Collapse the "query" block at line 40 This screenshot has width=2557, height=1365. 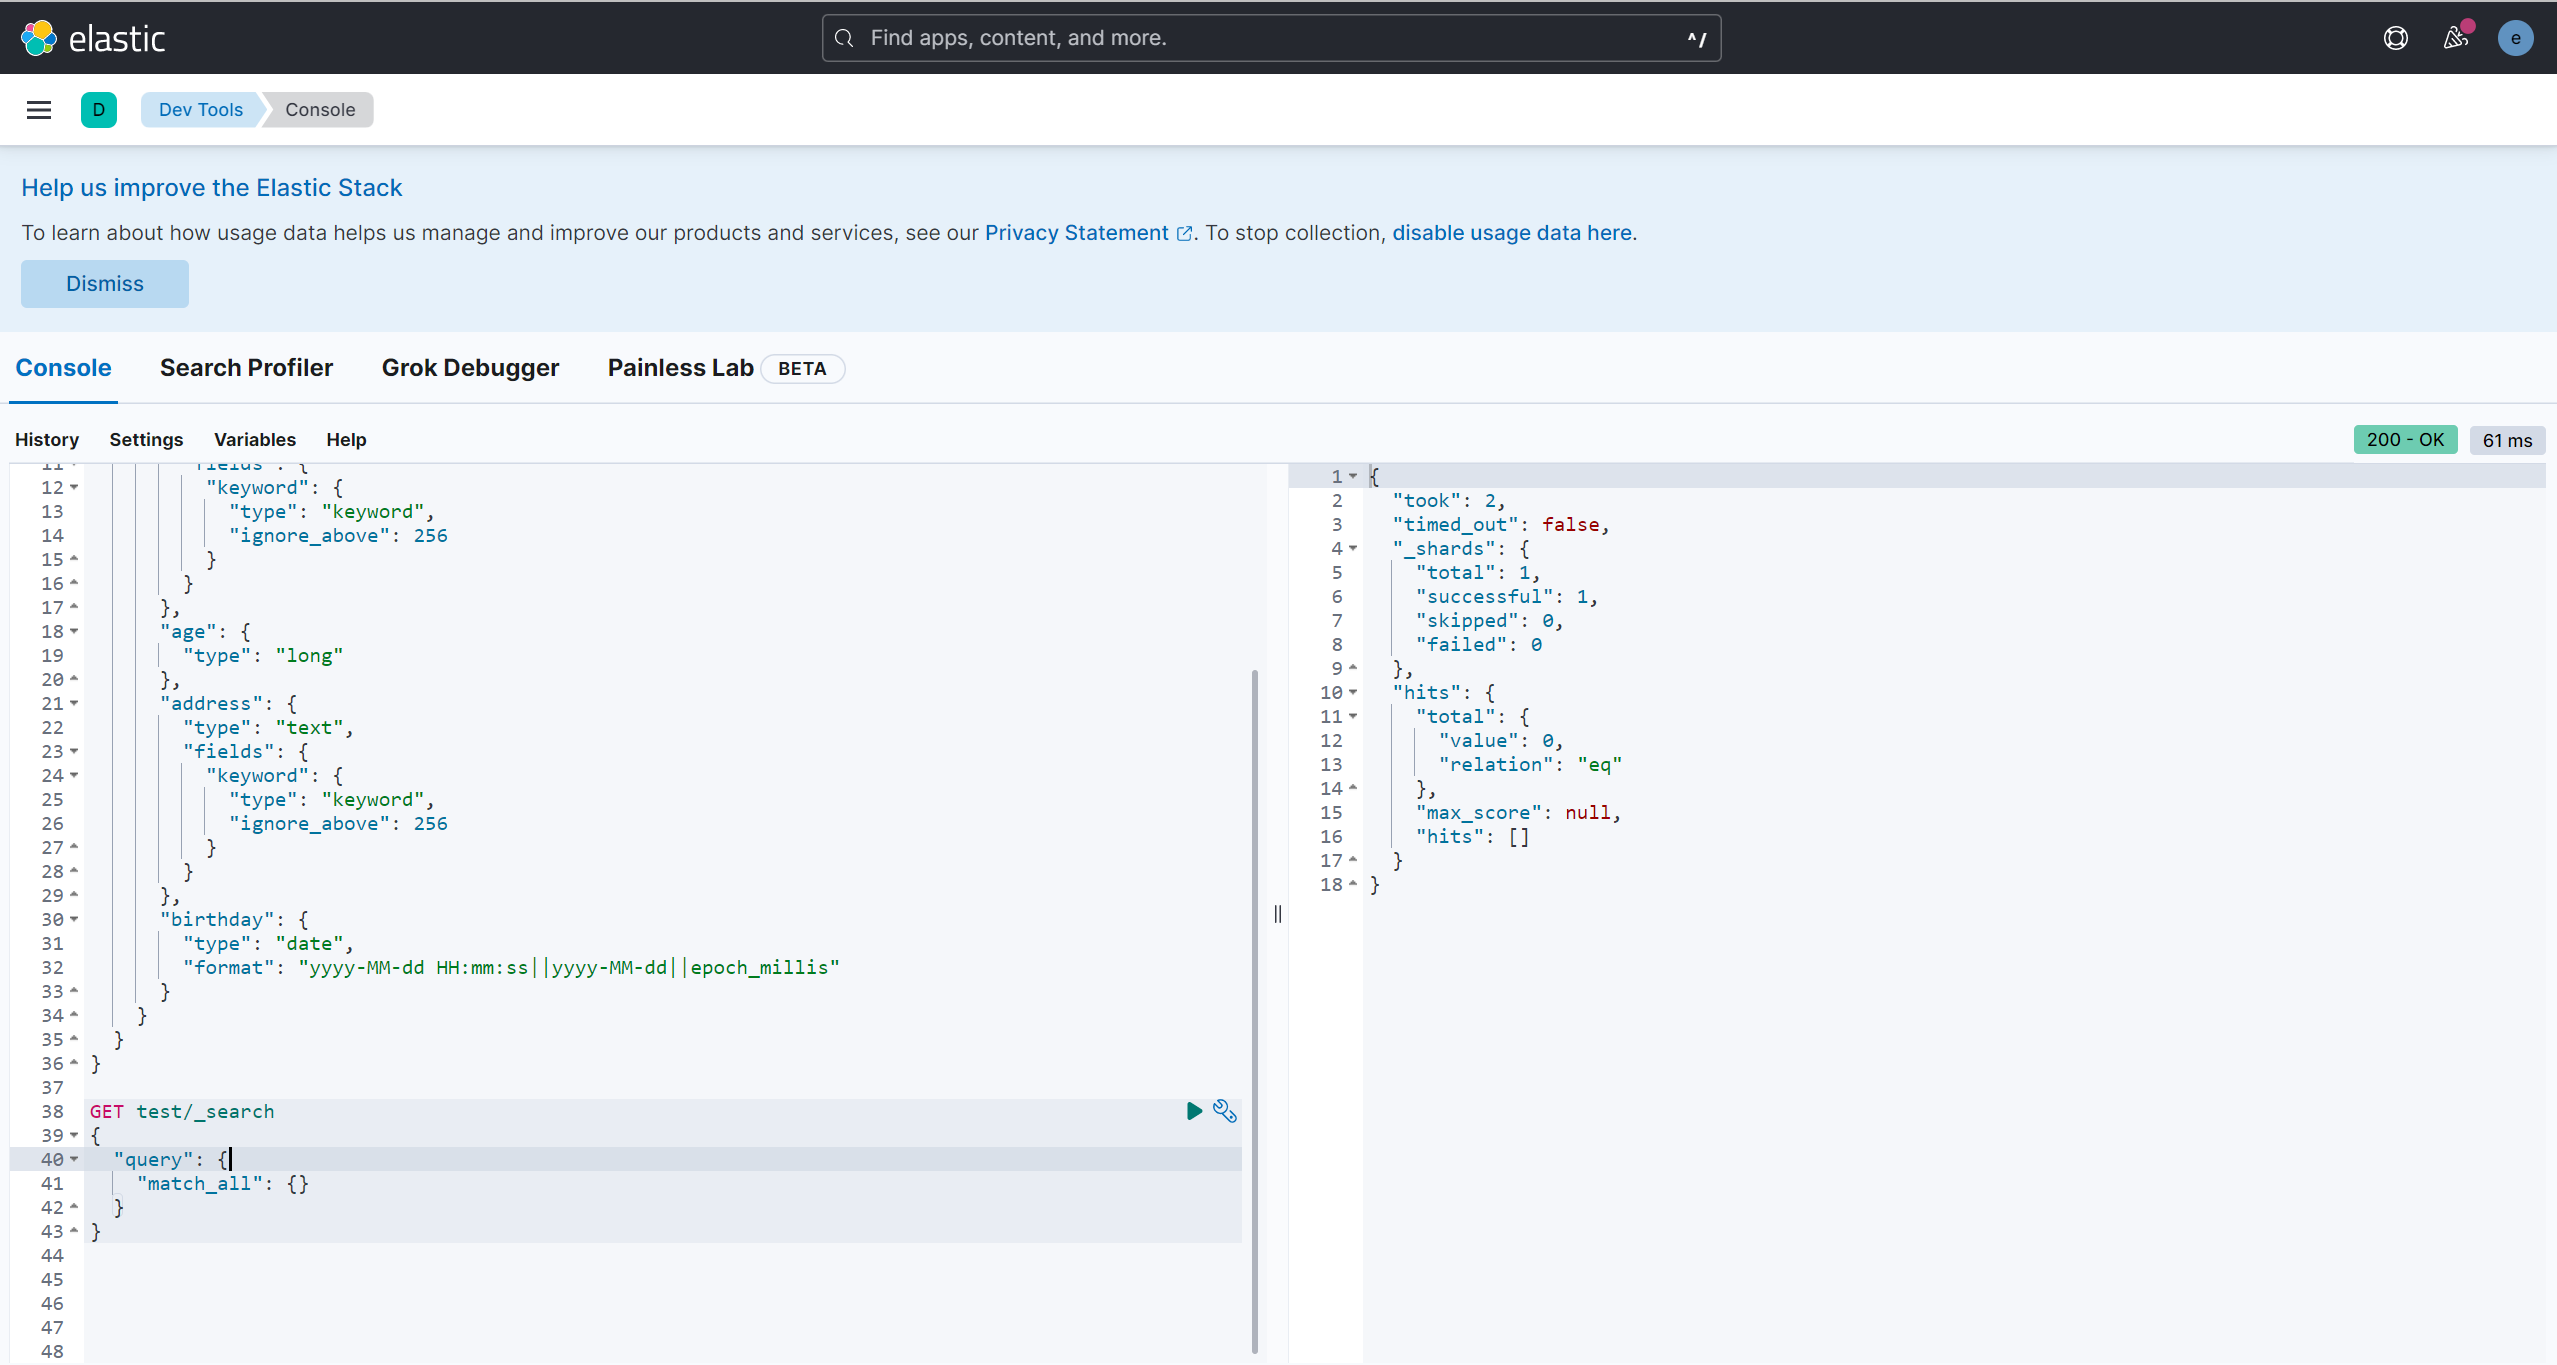(74, 1160)
